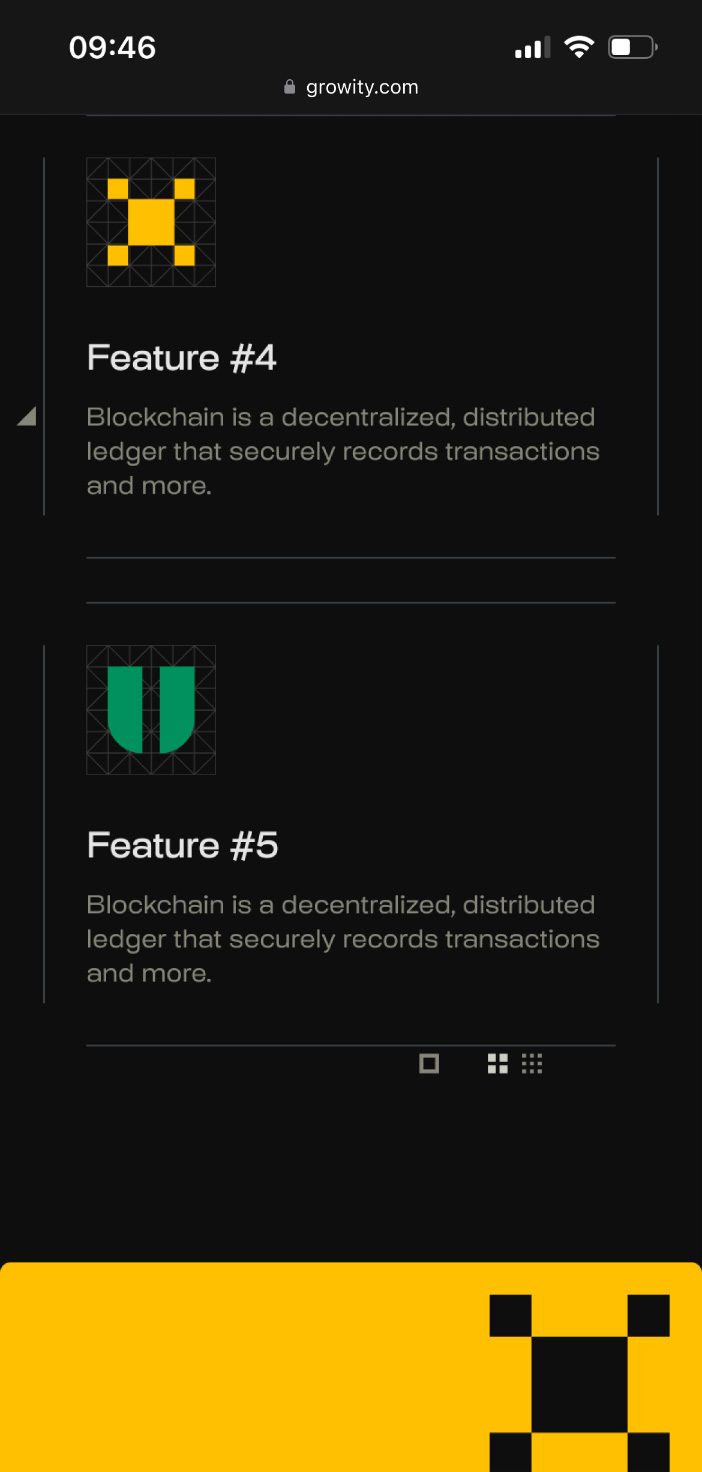
Task: Click the small gray triangle marker at left edge
Action: point(27,416)
